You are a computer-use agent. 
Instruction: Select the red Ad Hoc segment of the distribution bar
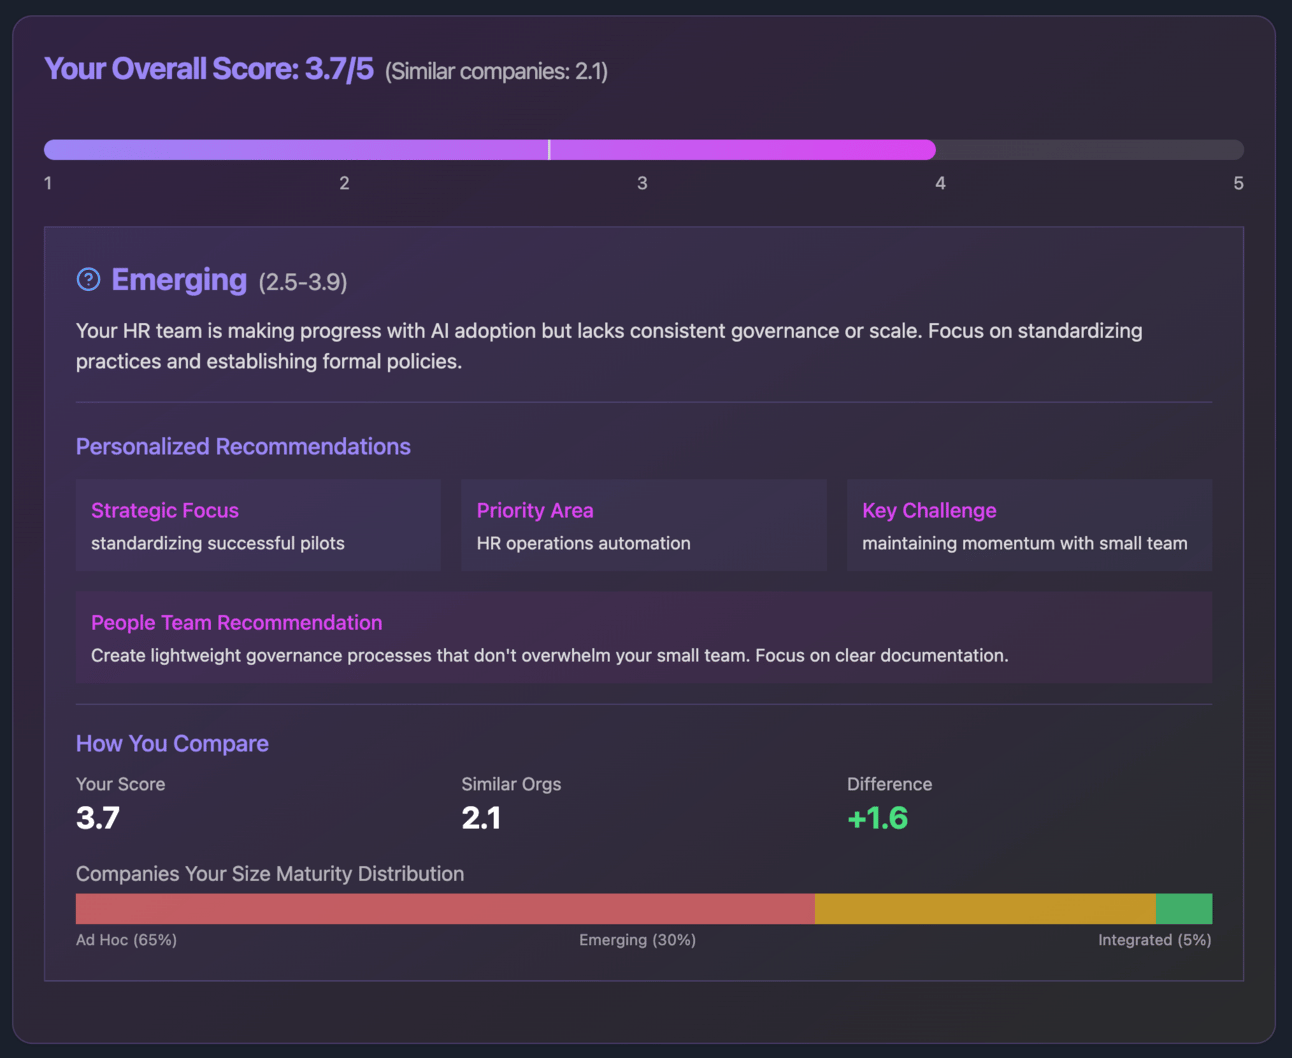coord(445,909)
